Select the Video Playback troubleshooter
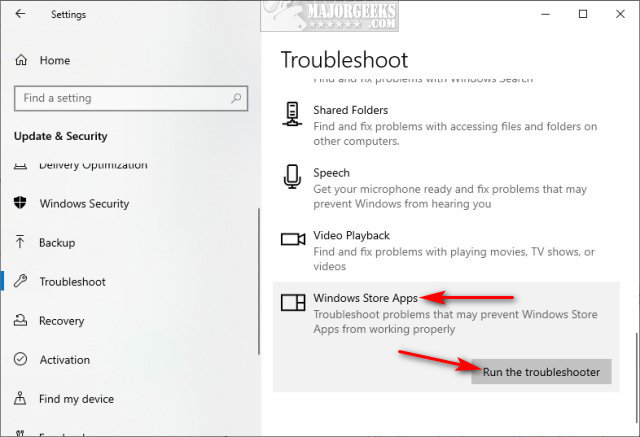The height and width of the screenshot is (437, 640). (x=351, y=236)
